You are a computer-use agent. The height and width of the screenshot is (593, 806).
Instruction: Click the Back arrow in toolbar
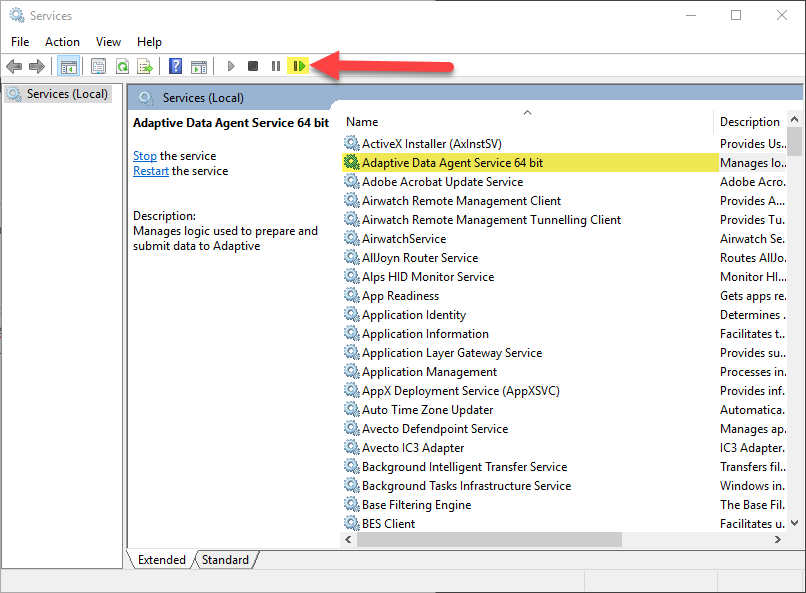(14, 66)
